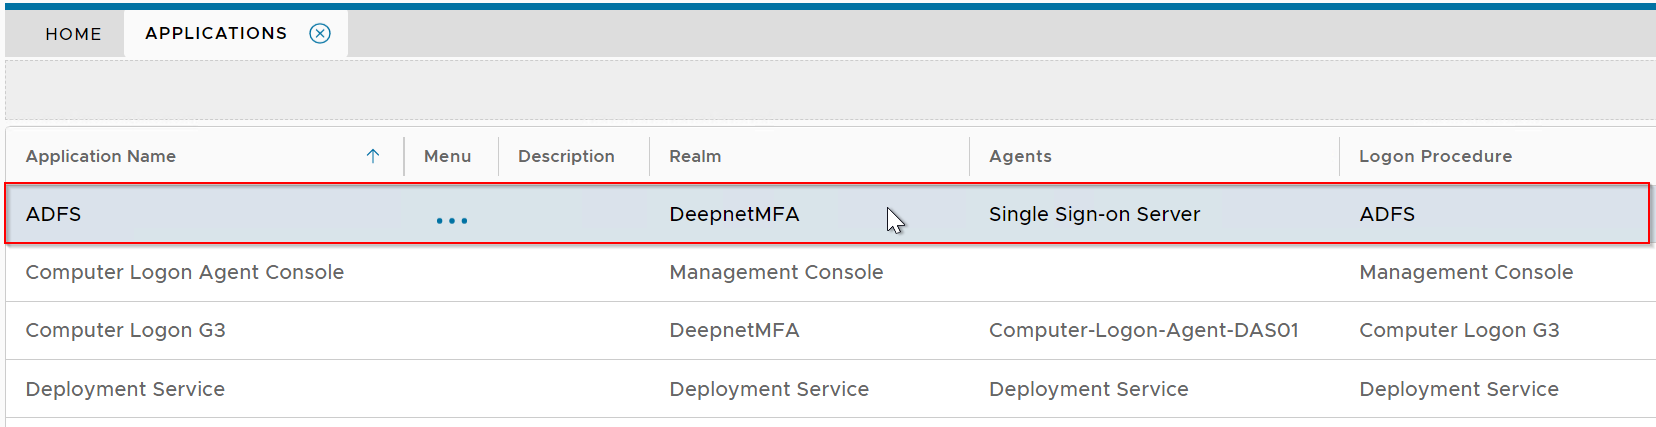Screen dimensions: 1656x427
Task: Open the Deployment Service application entry
Action: [x=125, y=389]
